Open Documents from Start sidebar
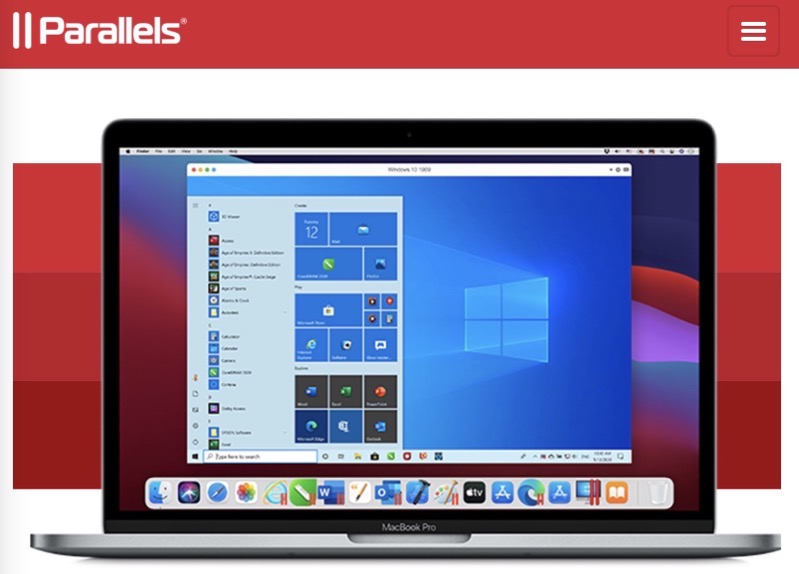Viewport: 799px width, 574px height. coord(196,394)
